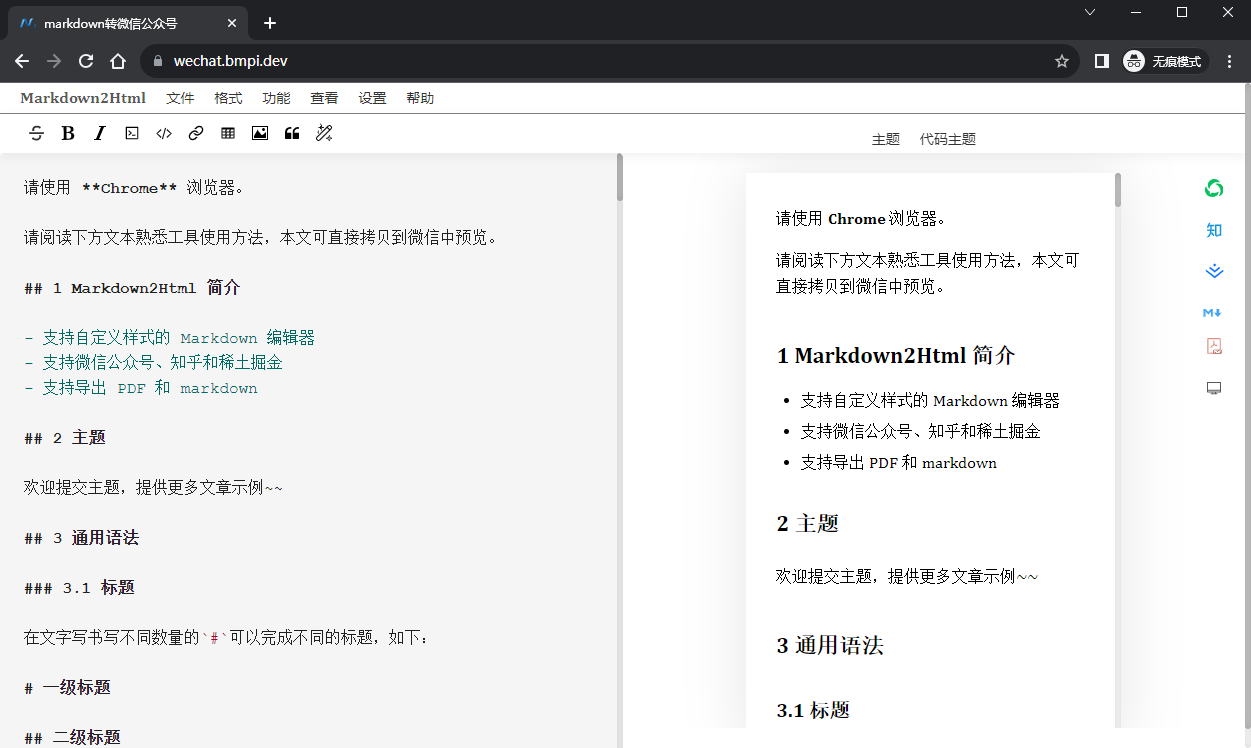Copy to WeChat using green icon
This screenshot has height=748, width=1251.
pos(1214,188)
